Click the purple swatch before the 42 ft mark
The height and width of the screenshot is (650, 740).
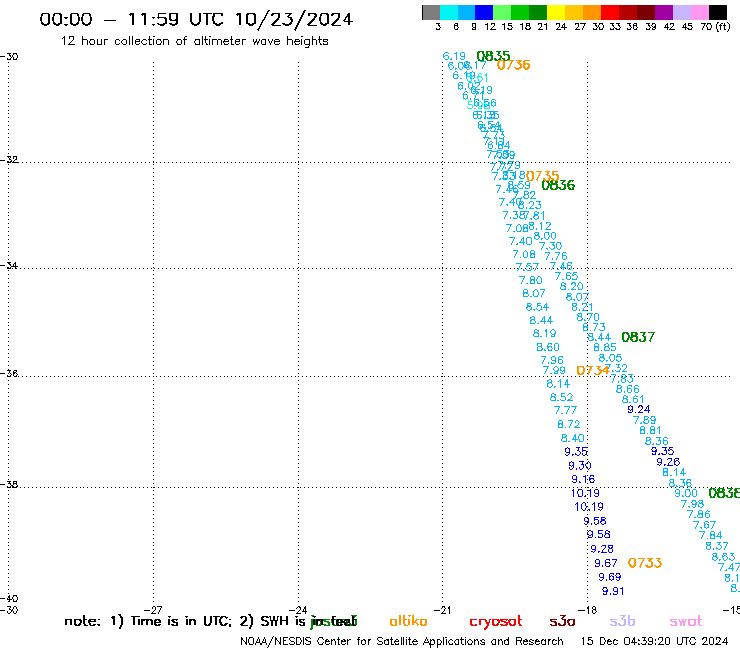tap(664, 12)
